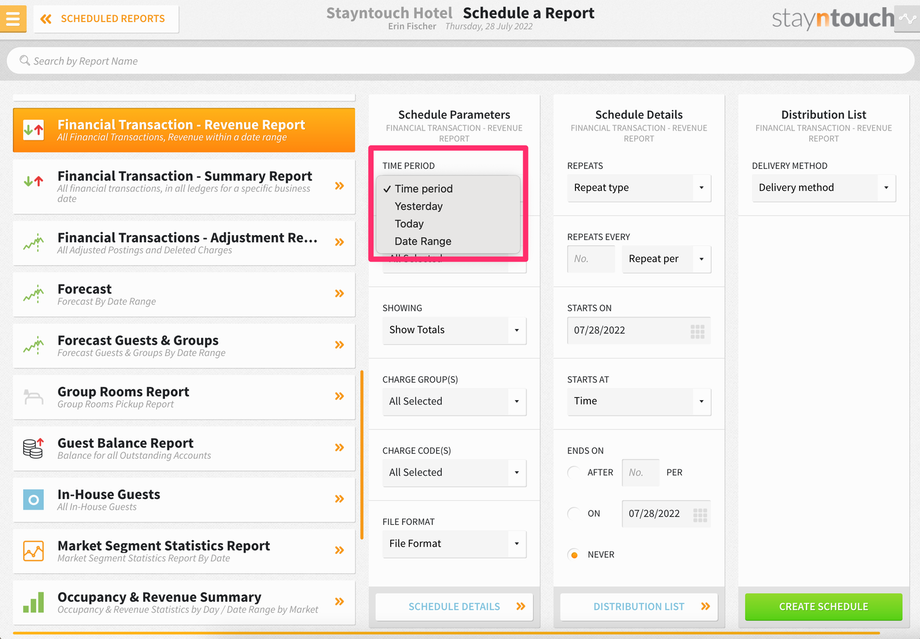Click Forecast Guests & Groups chart icon
This screenshot has height=639, width=920.
tap(33, 346)
